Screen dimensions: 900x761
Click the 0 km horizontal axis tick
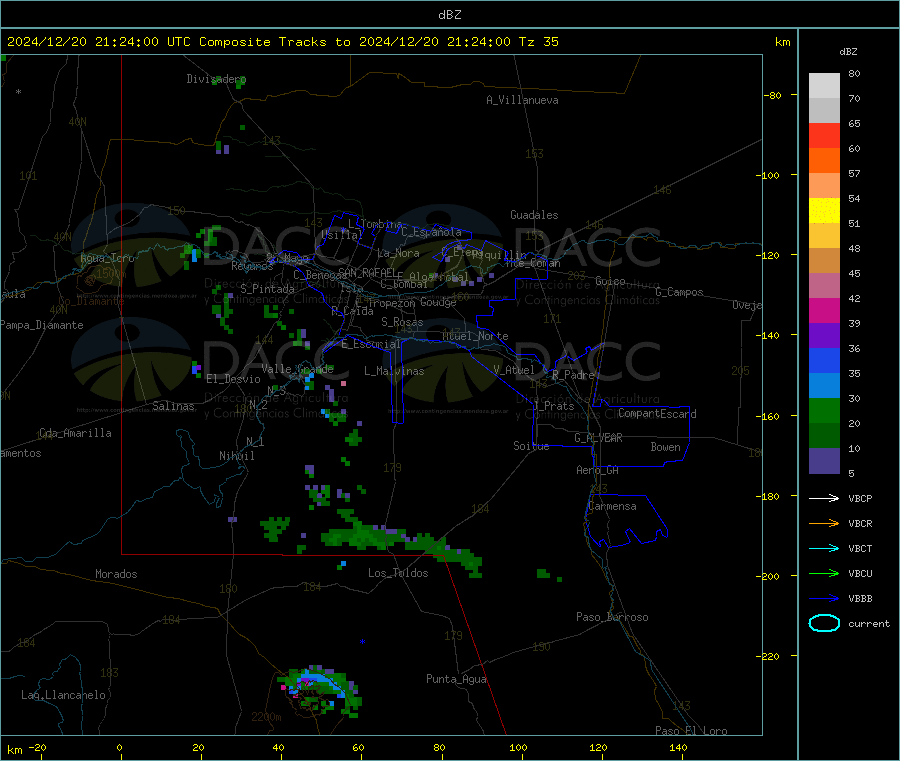119,747
